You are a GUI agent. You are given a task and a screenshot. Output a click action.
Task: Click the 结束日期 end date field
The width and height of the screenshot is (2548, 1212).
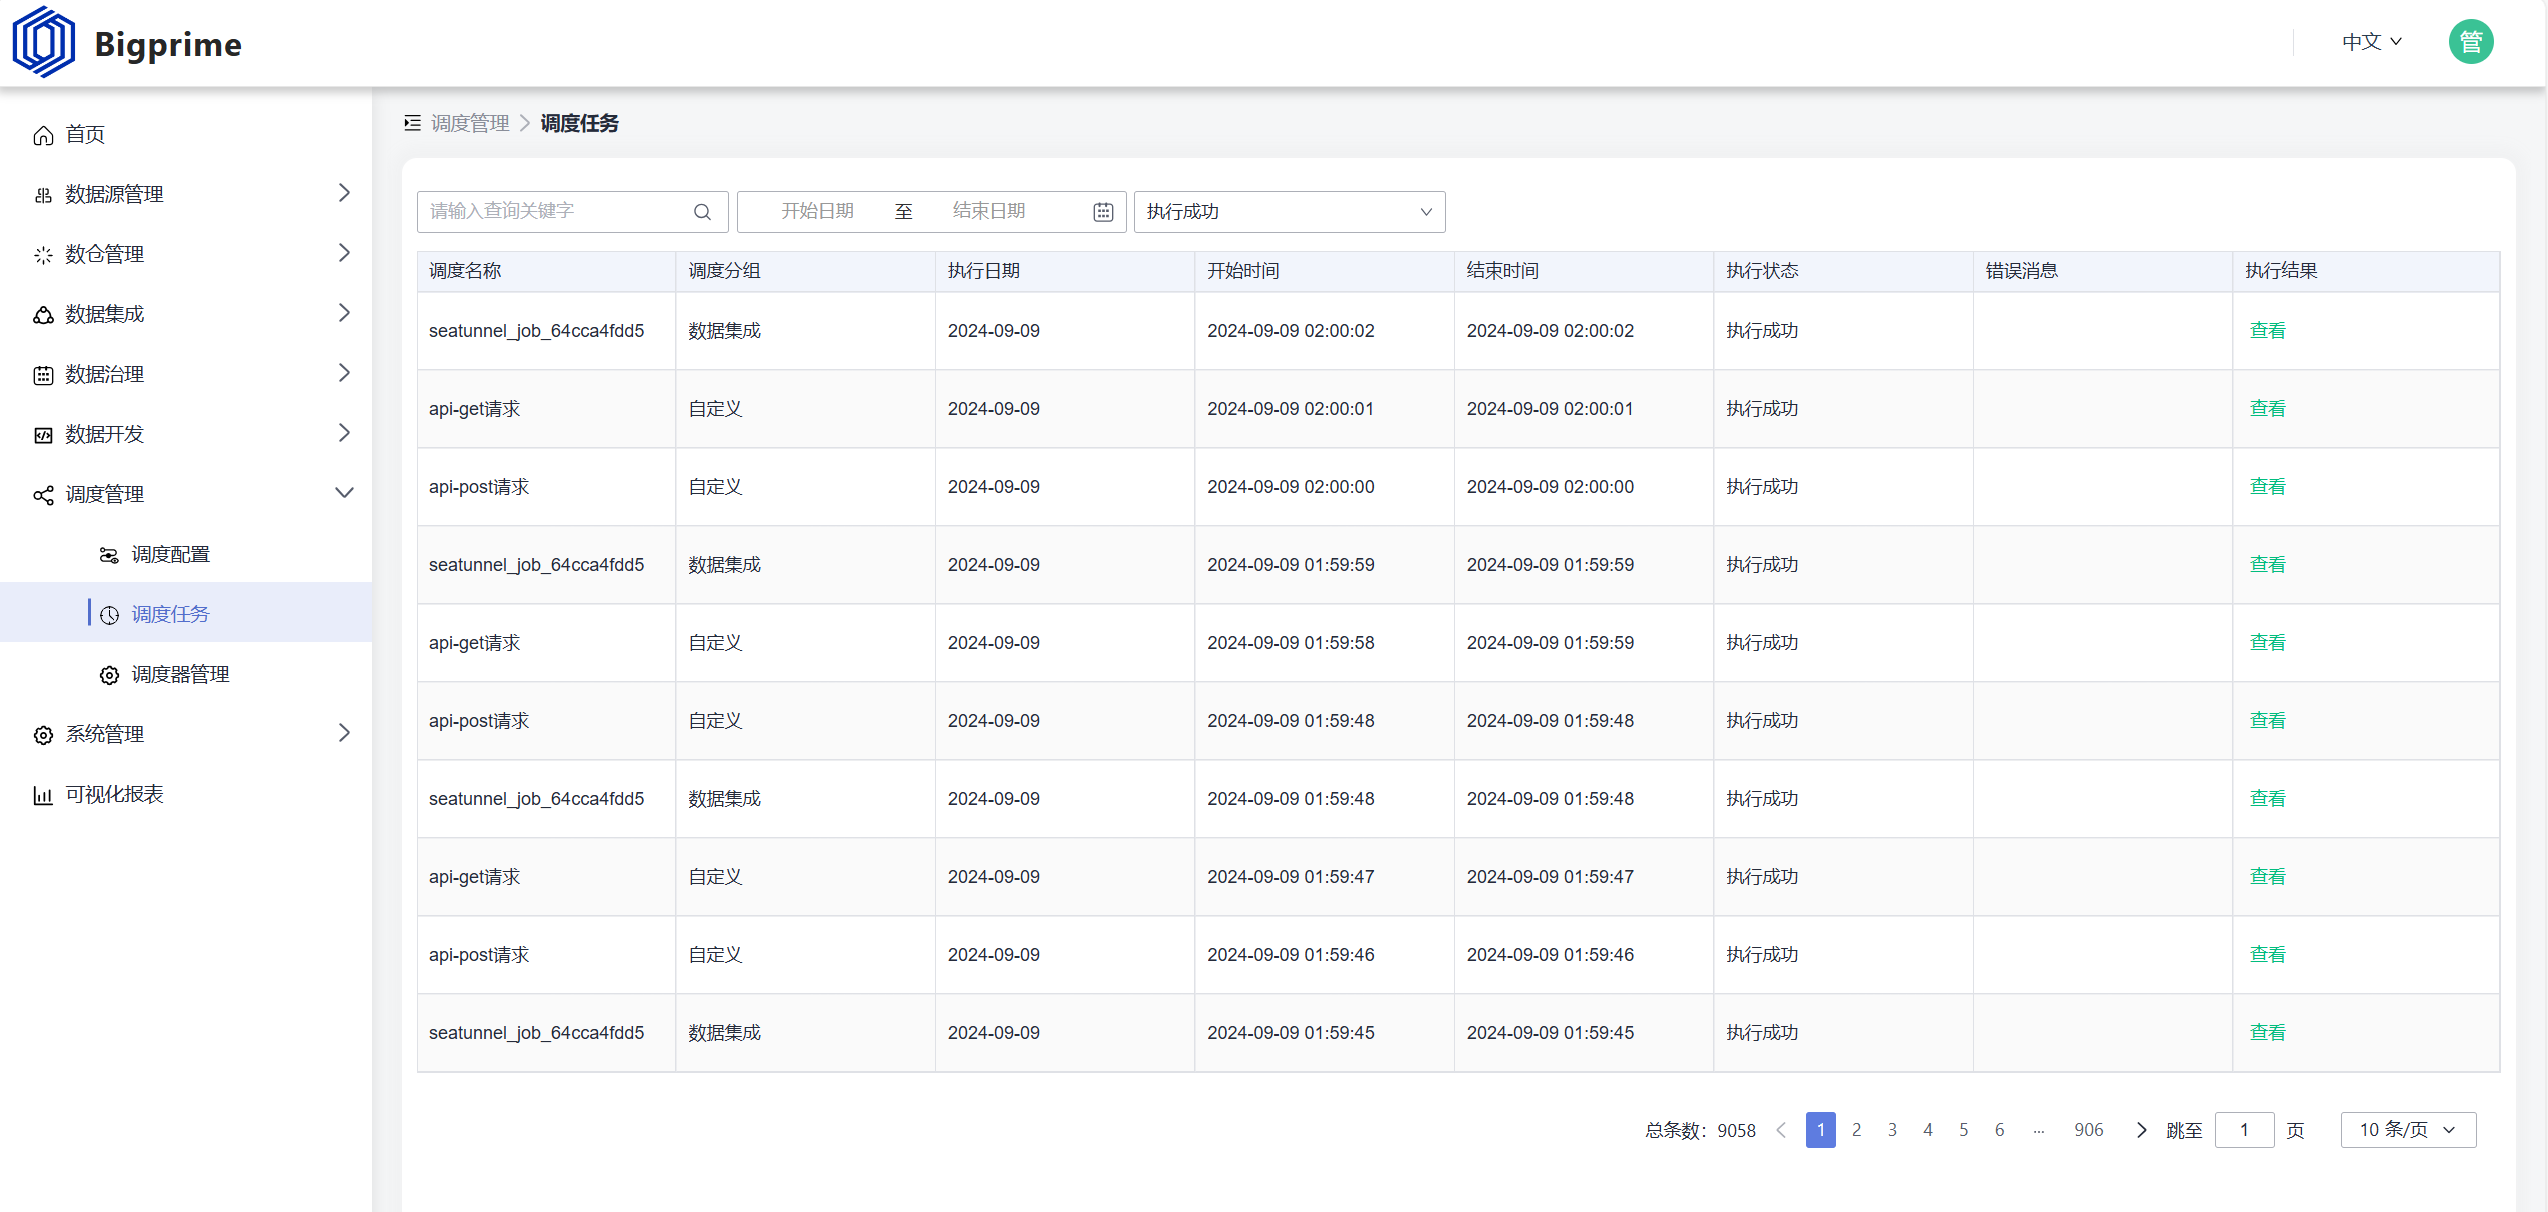[989, 212]
